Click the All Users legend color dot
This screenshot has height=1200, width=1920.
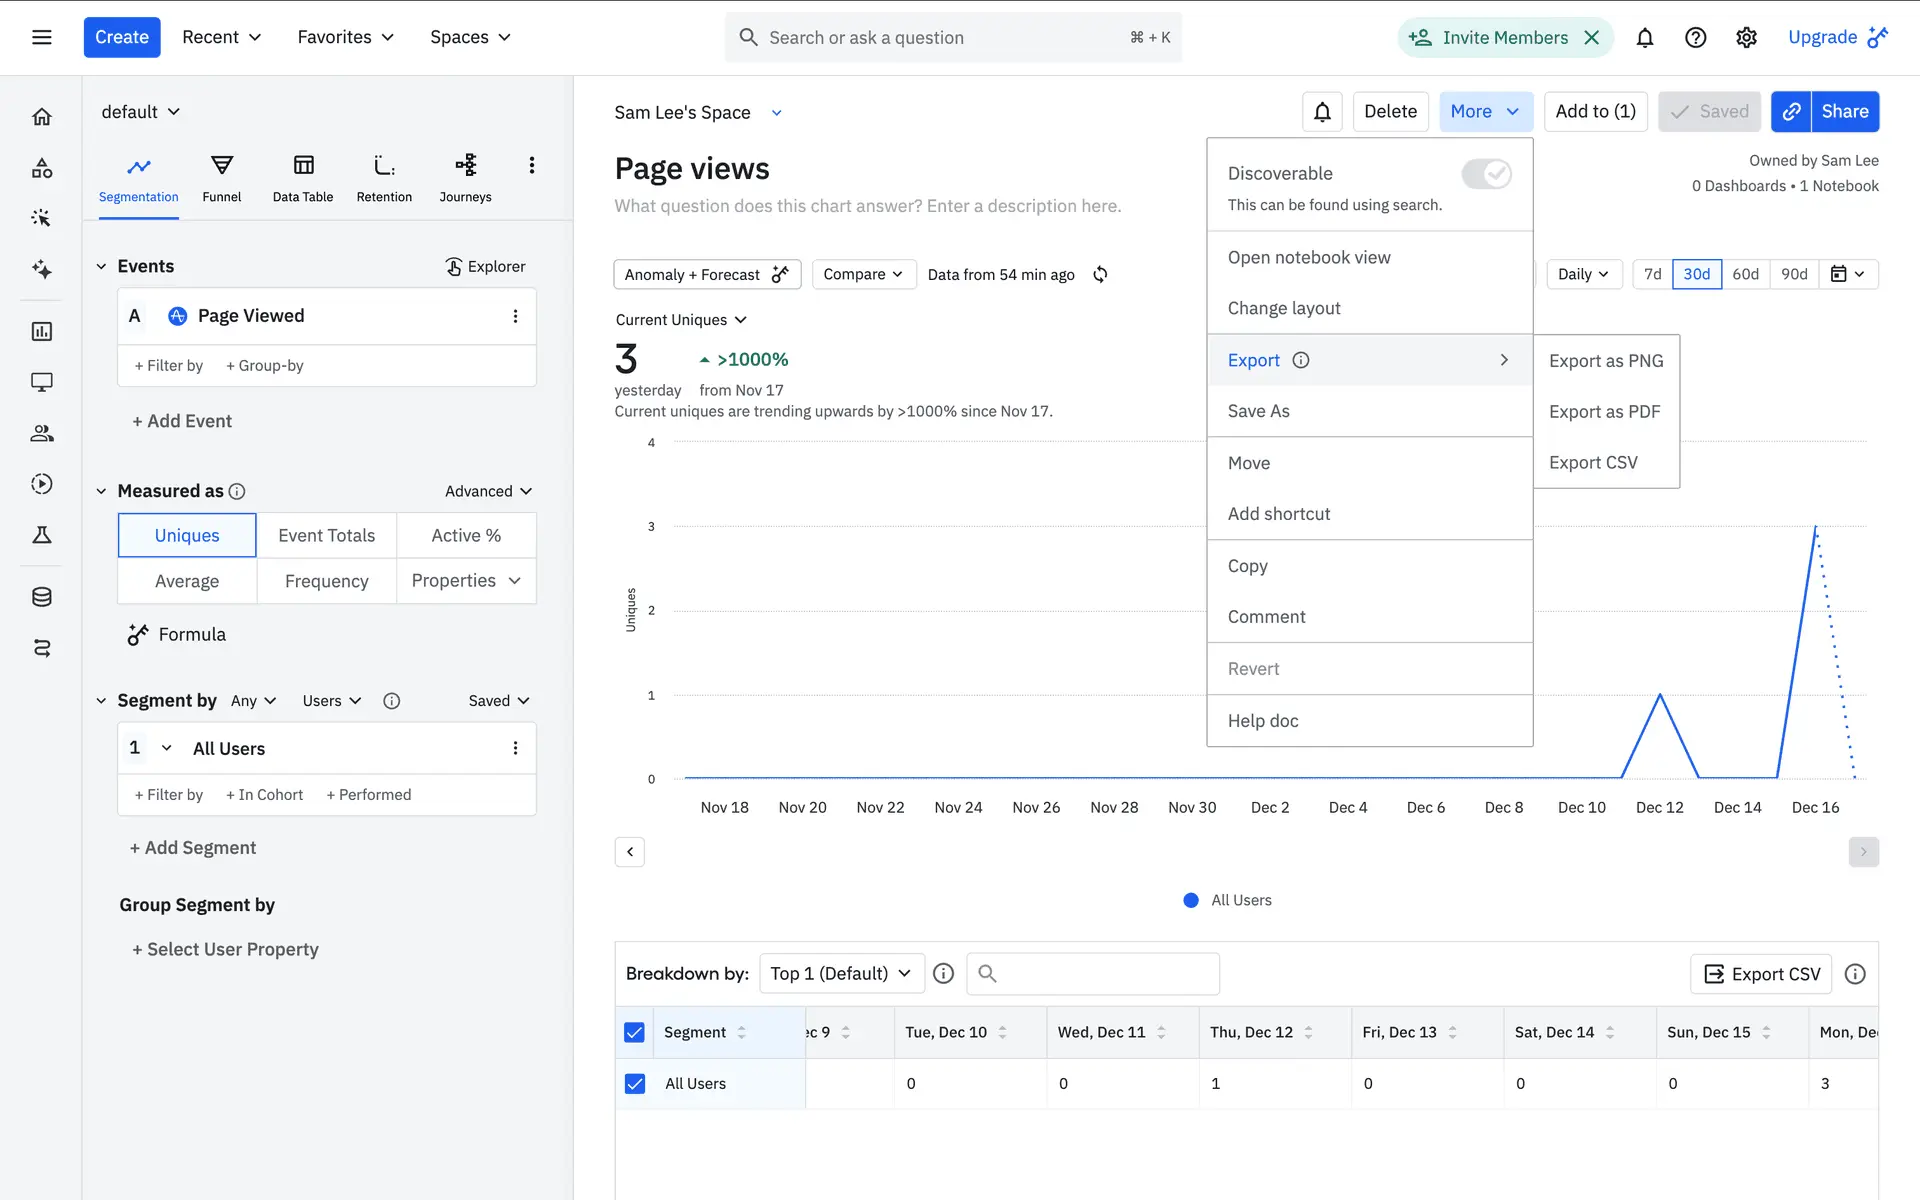[1190, 900]
